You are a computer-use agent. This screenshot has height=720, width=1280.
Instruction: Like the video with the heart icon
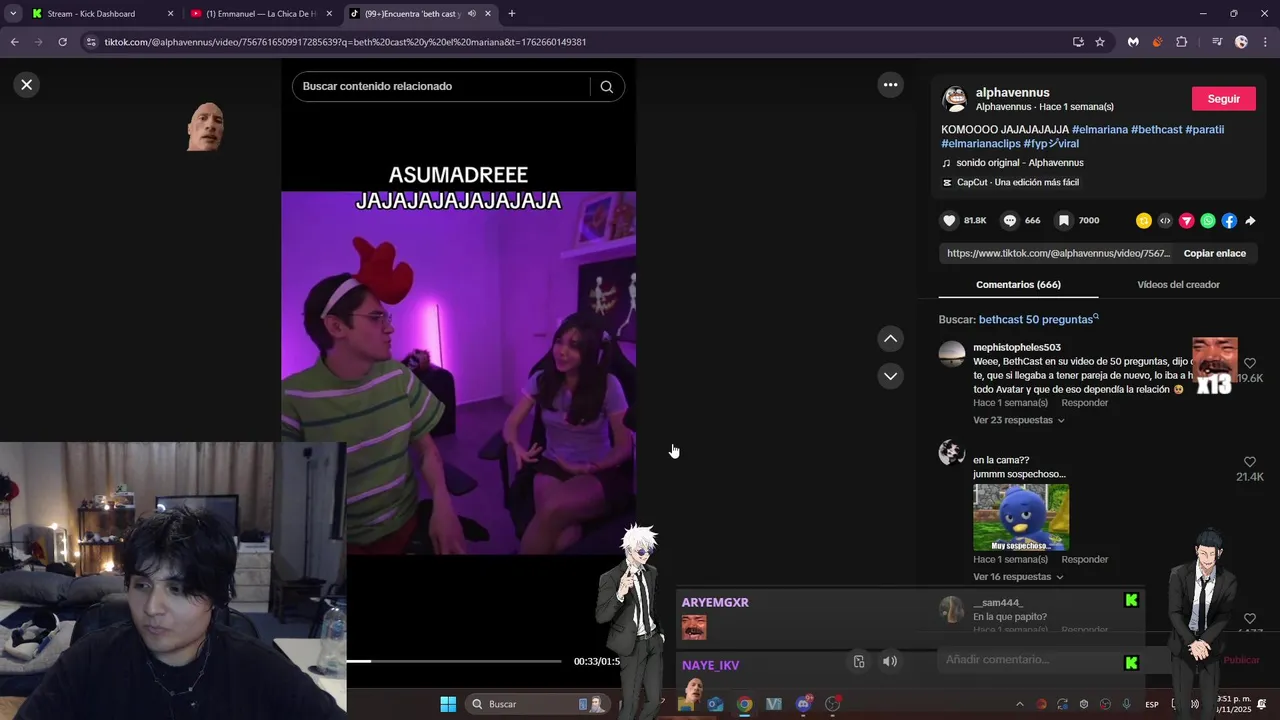[949, 221]
